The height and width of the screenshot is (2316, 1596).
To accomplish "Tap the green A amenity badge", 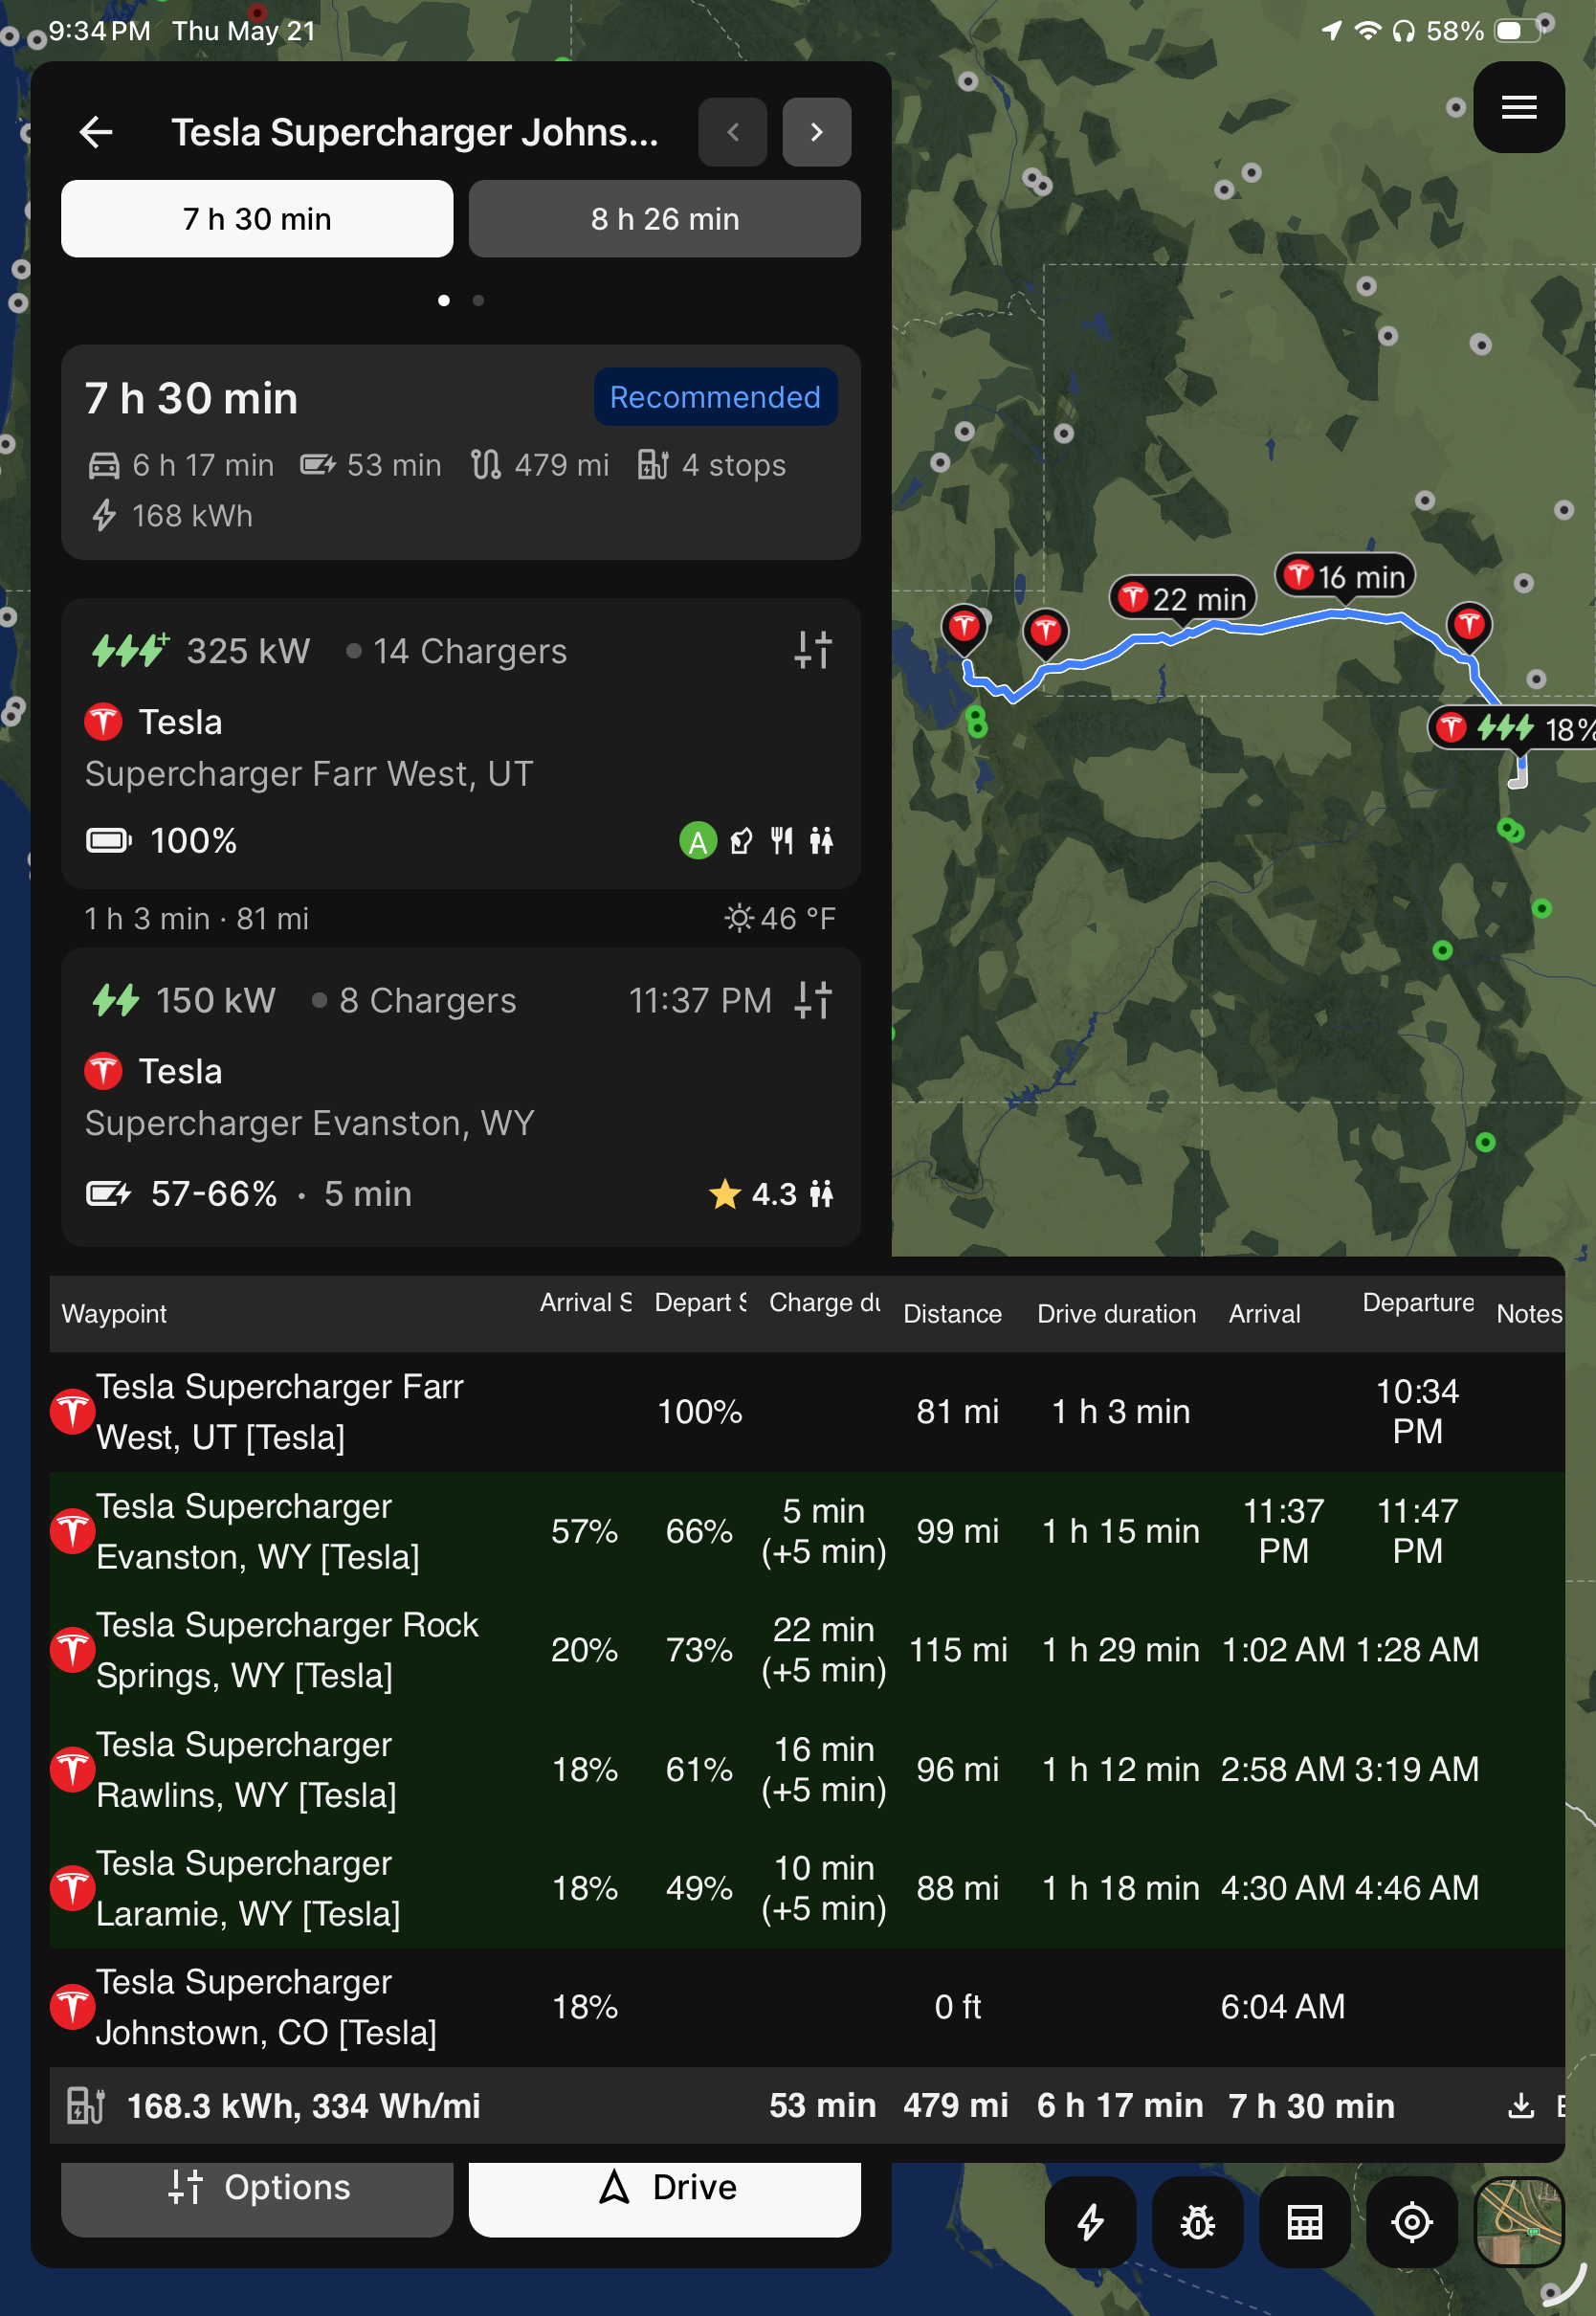I will (x=698, y=841).
